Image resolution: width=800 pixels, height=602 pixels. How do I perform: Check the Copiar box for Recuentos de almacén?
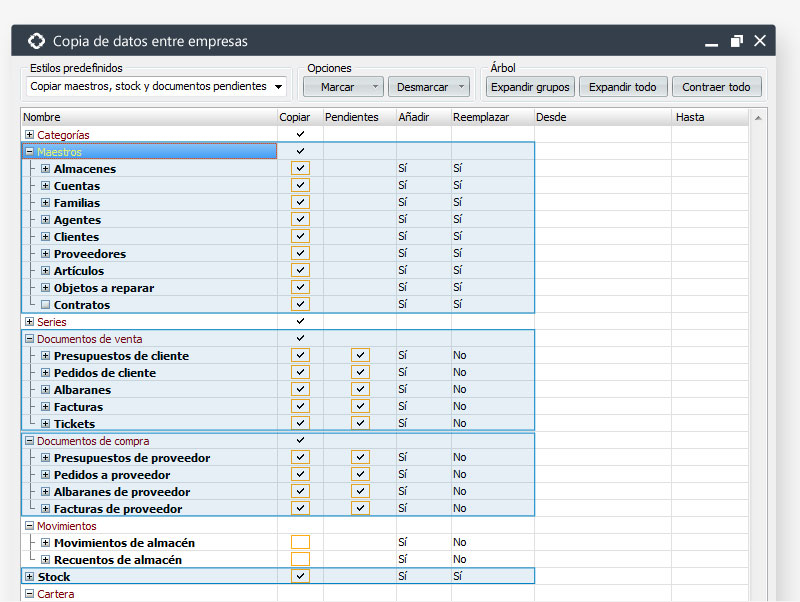(300, 560)
